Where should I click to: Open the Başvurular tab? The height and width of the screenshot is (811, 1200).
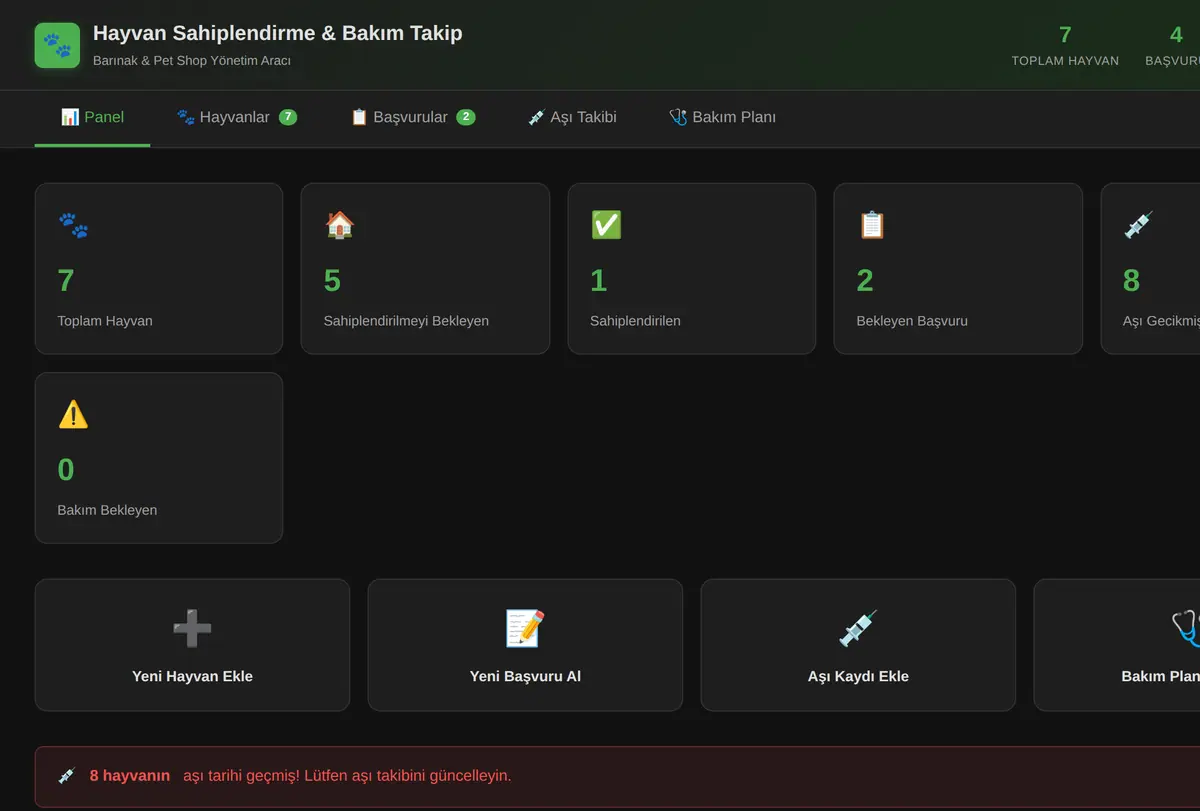[412, 118]
